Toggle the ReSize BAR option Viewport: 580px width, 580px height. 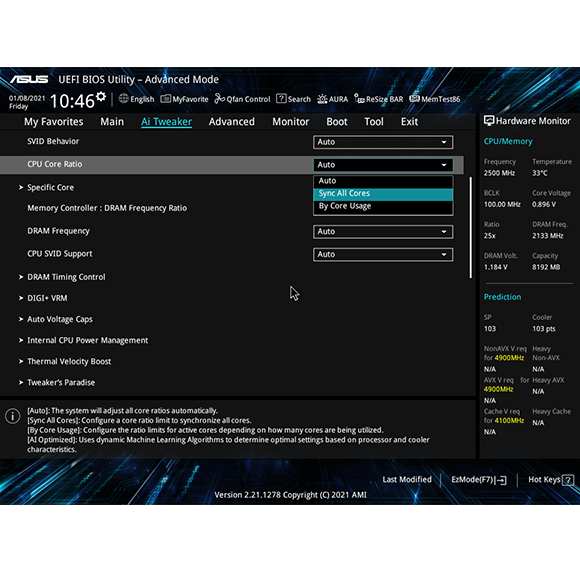coord(378,99)
